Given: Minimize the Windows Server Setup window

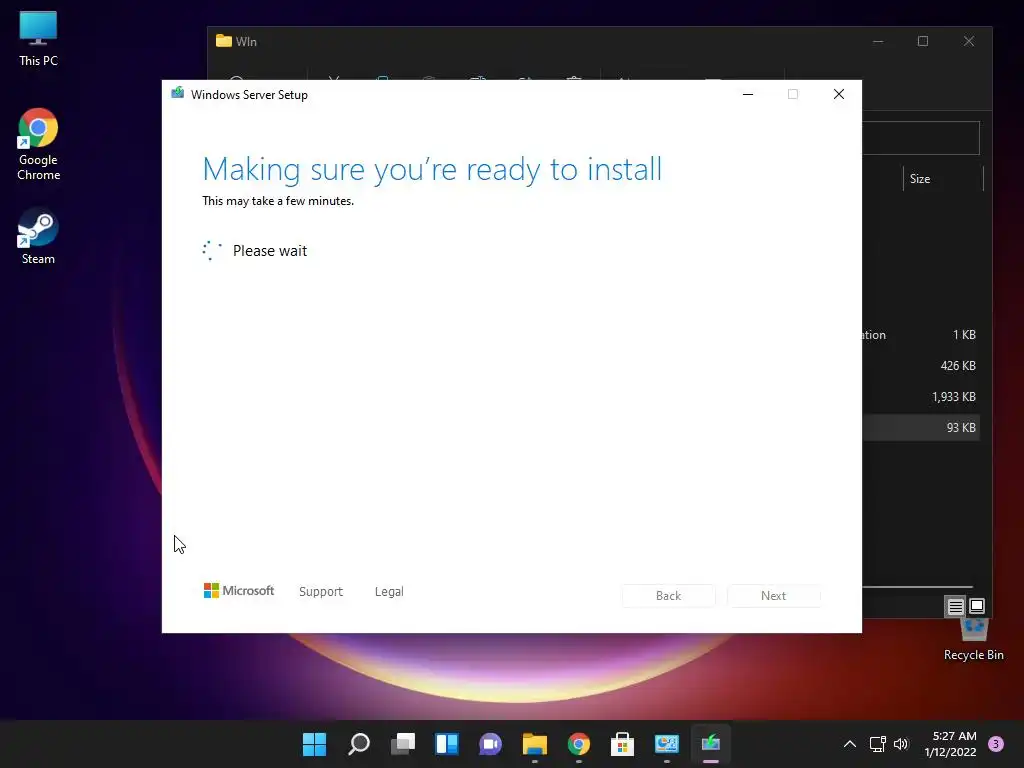Looking at the screenshot, I should point(748,95).
